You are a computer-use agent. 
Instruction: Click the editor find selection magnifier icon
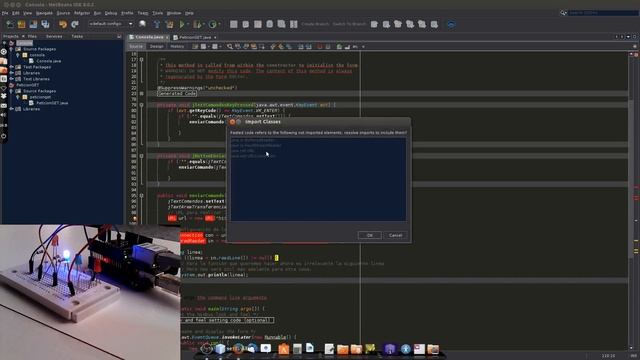230,47
